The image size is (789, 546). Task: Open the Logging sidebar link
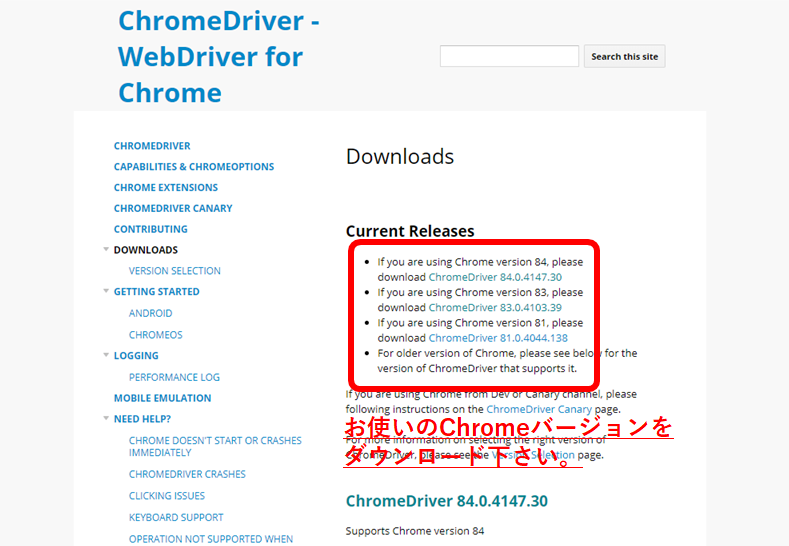[x=136, y=356]
